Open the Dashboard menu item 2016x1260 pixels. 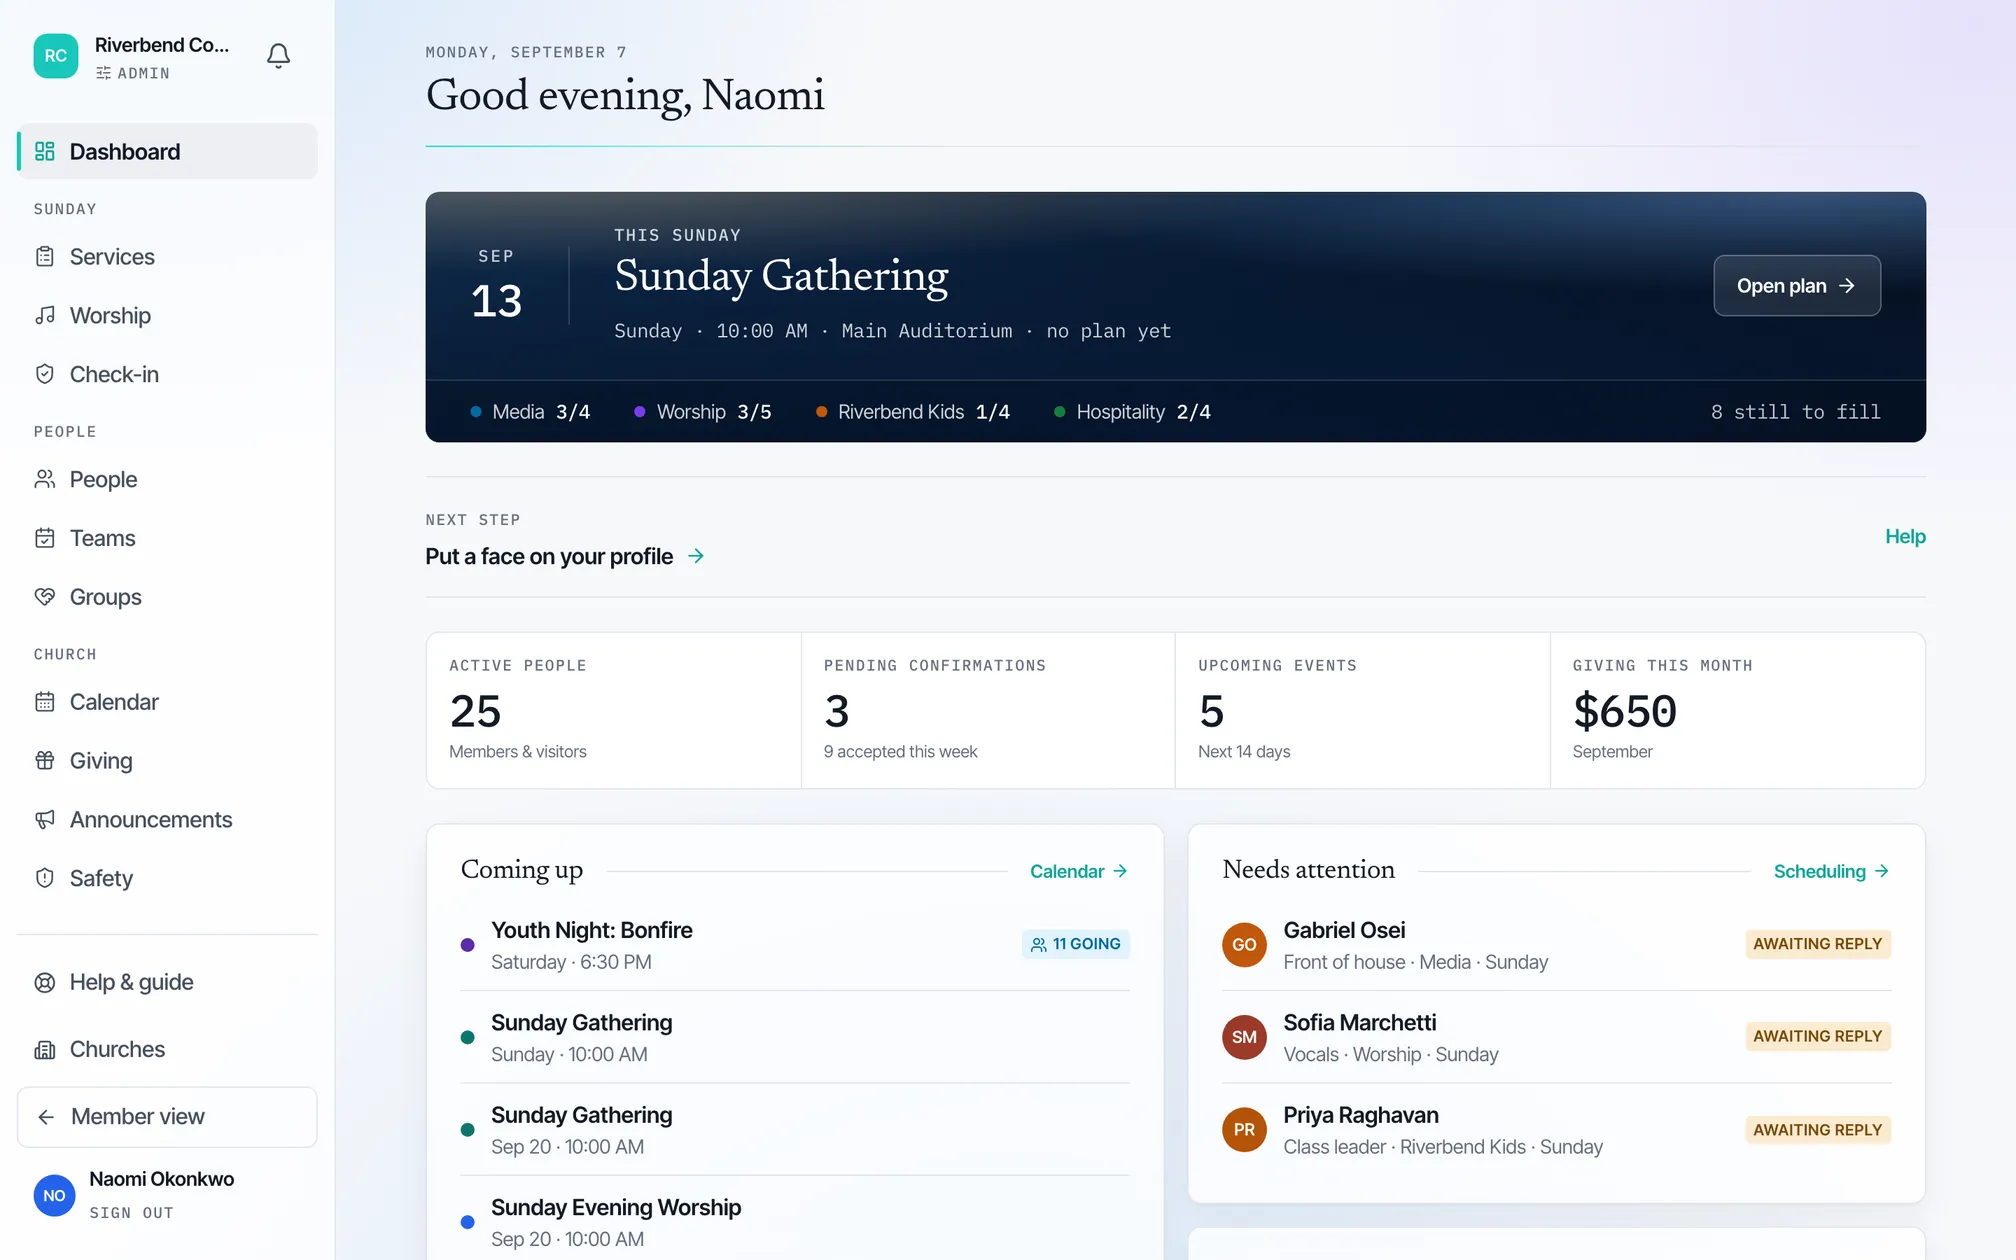167,151
